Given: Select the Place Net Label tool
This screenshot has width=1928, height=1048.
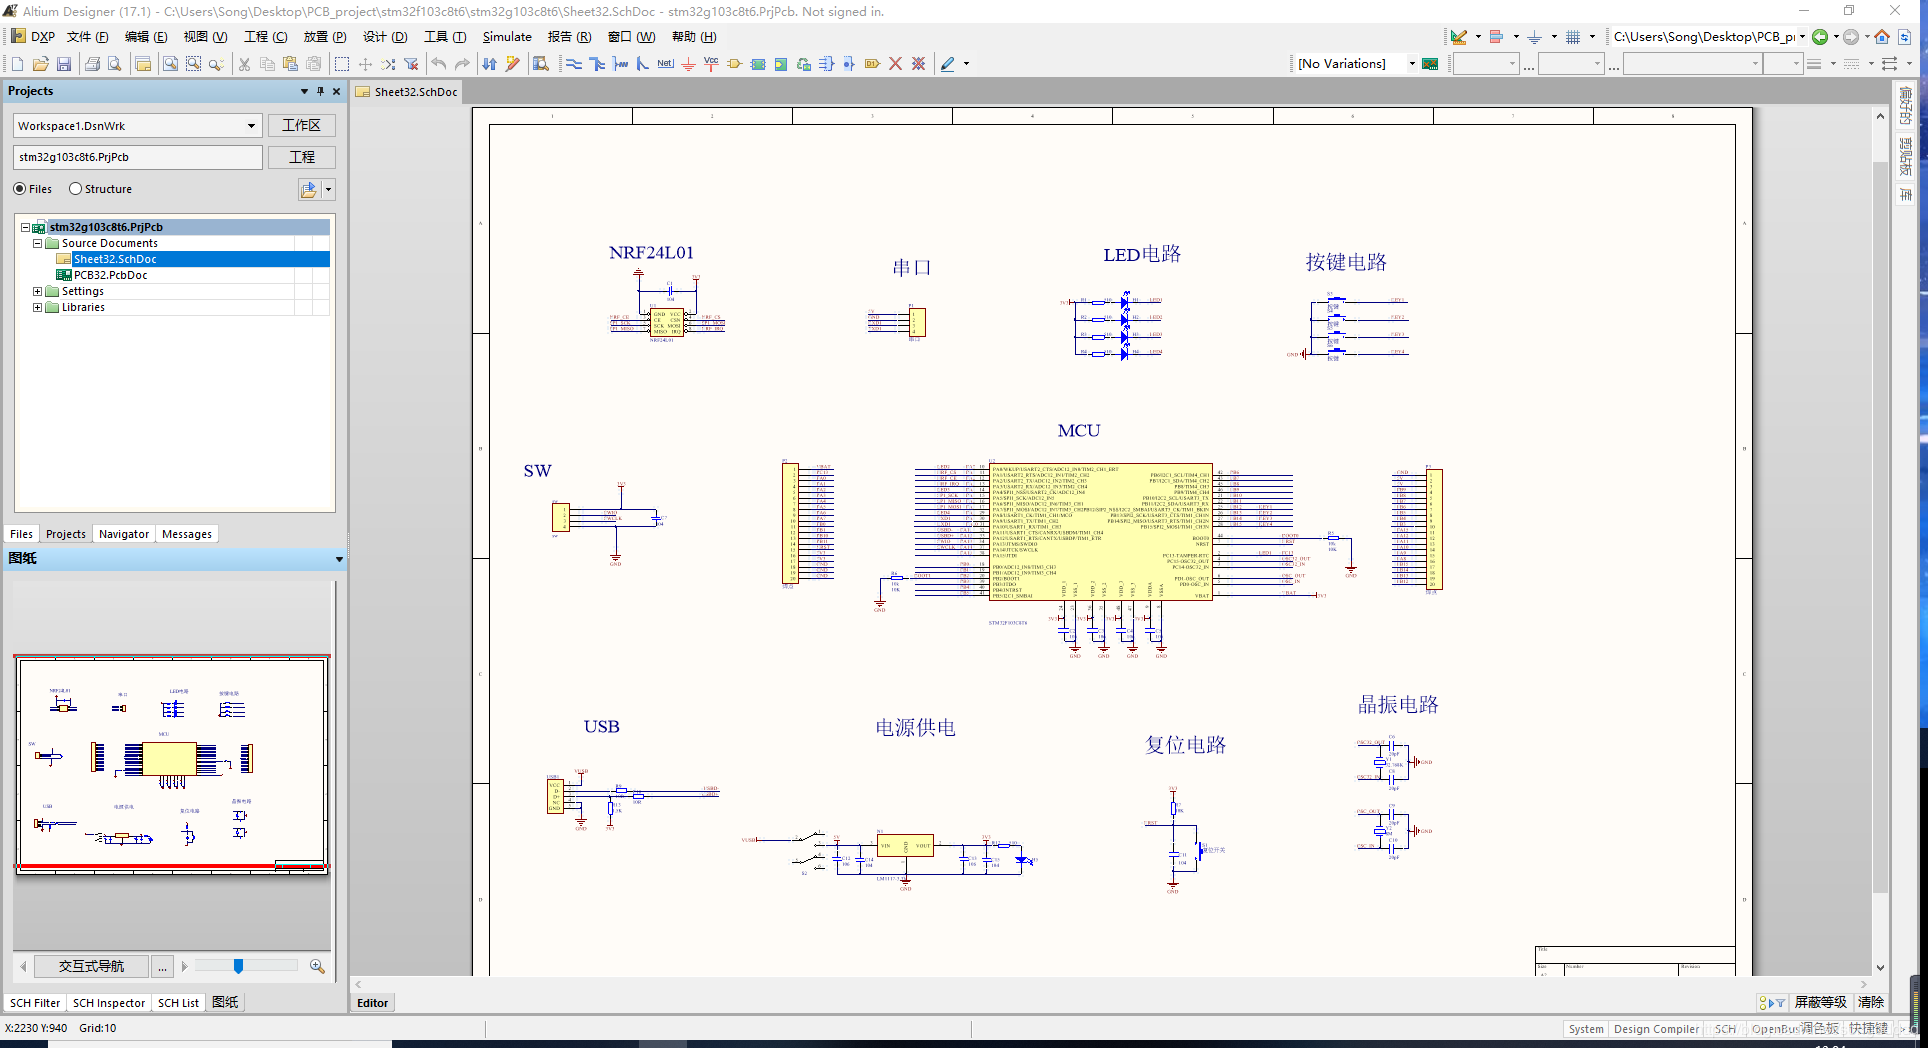Looking at the screenshot, I should 665,64.
